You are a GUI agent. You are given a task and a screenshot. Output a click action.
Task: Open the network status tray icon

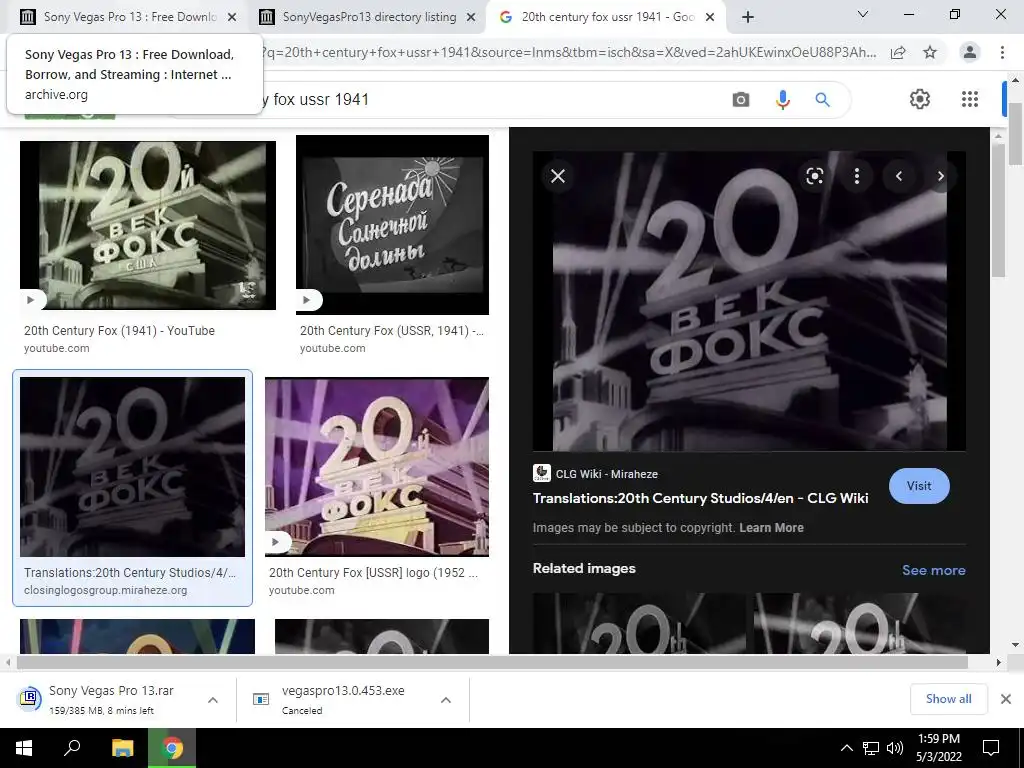pyautogui.click(x=871, y=748)
